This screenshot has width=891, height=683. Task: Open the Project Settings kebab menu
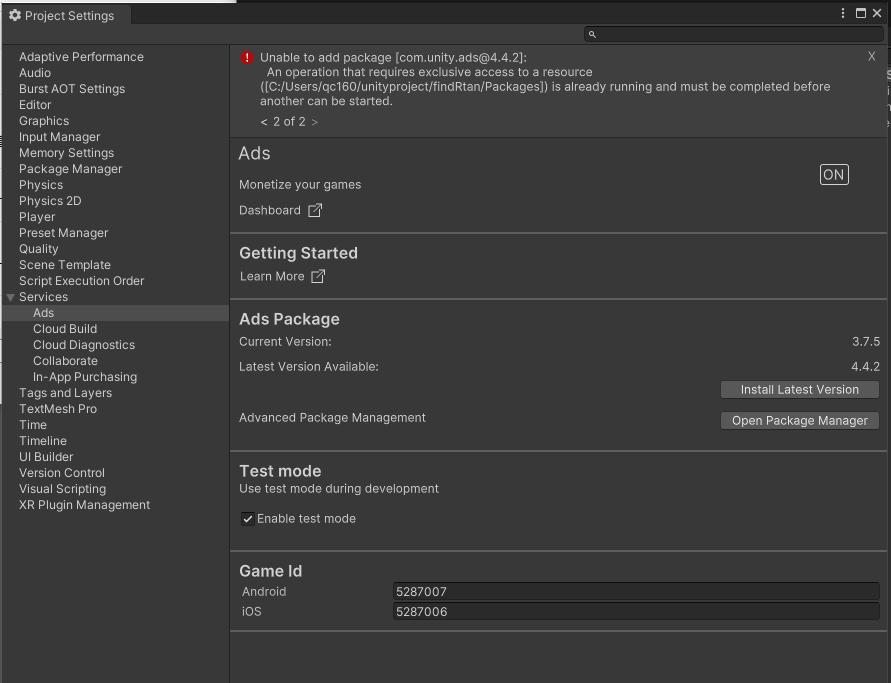(x=843, y=13)
